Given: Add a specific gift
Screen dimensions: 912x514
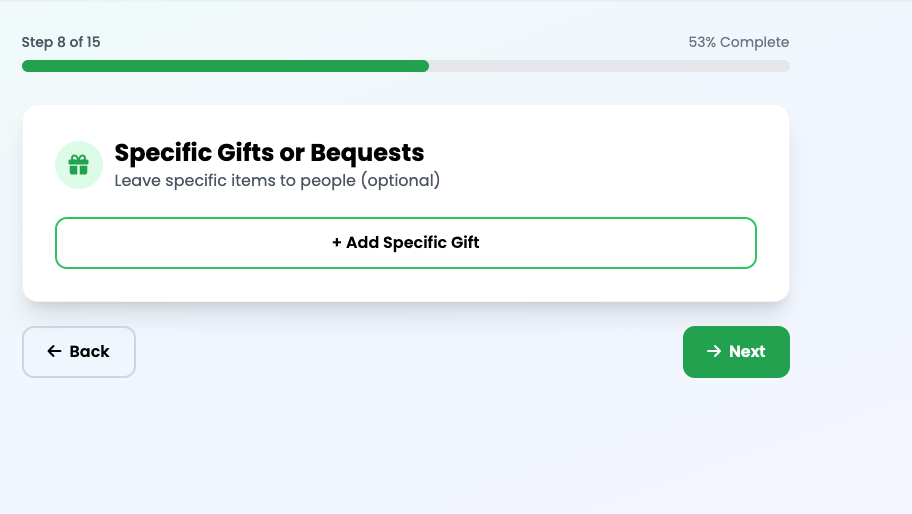Looking at the screenshot, I should [406, 243].
